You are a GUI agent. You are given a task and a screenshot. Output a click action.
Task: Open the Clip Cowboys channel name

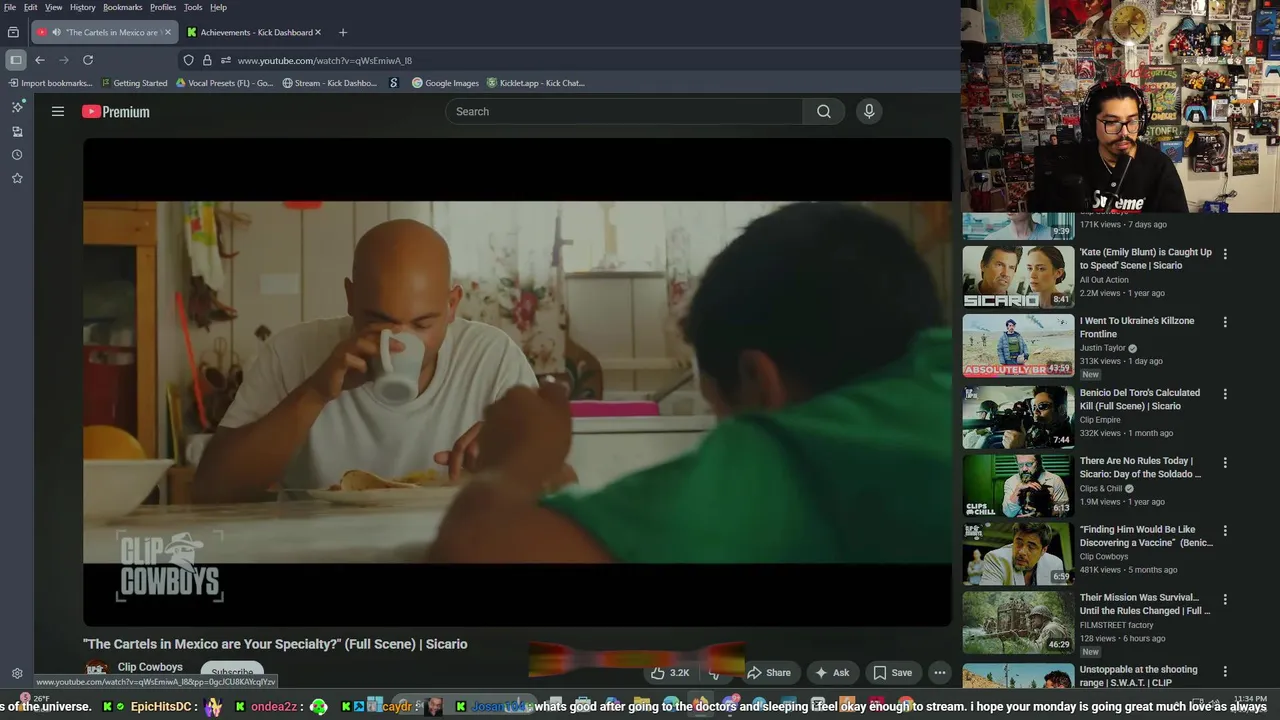[x=150, y=667]
